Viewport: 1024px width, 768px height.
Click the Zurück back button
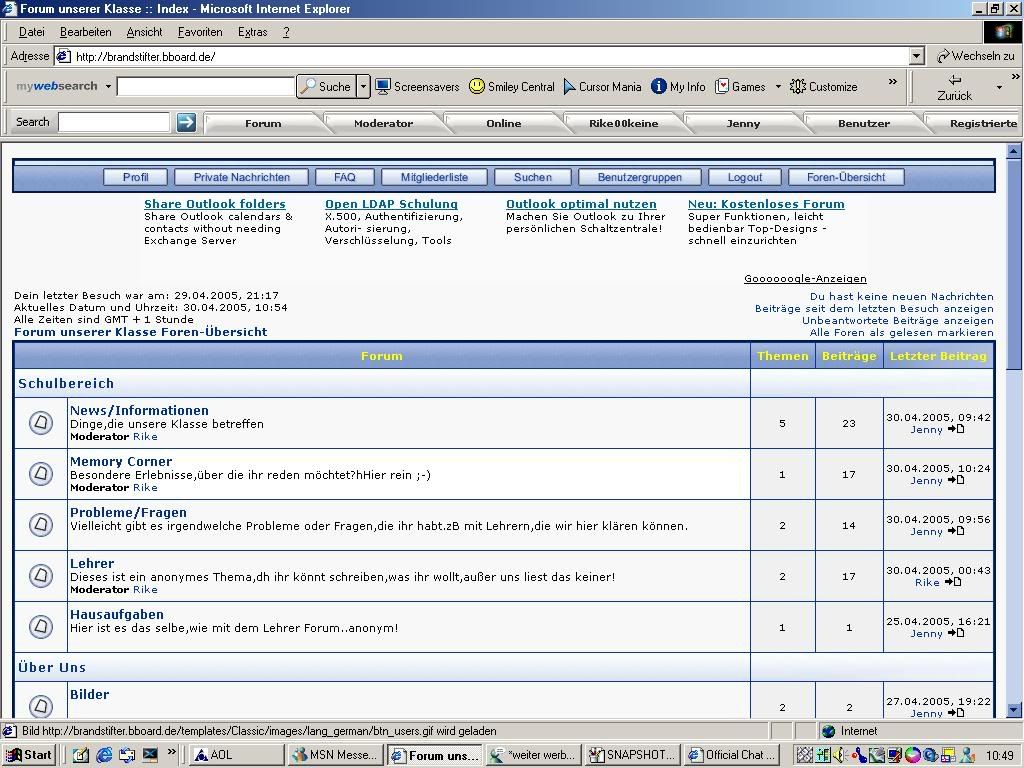954,87
